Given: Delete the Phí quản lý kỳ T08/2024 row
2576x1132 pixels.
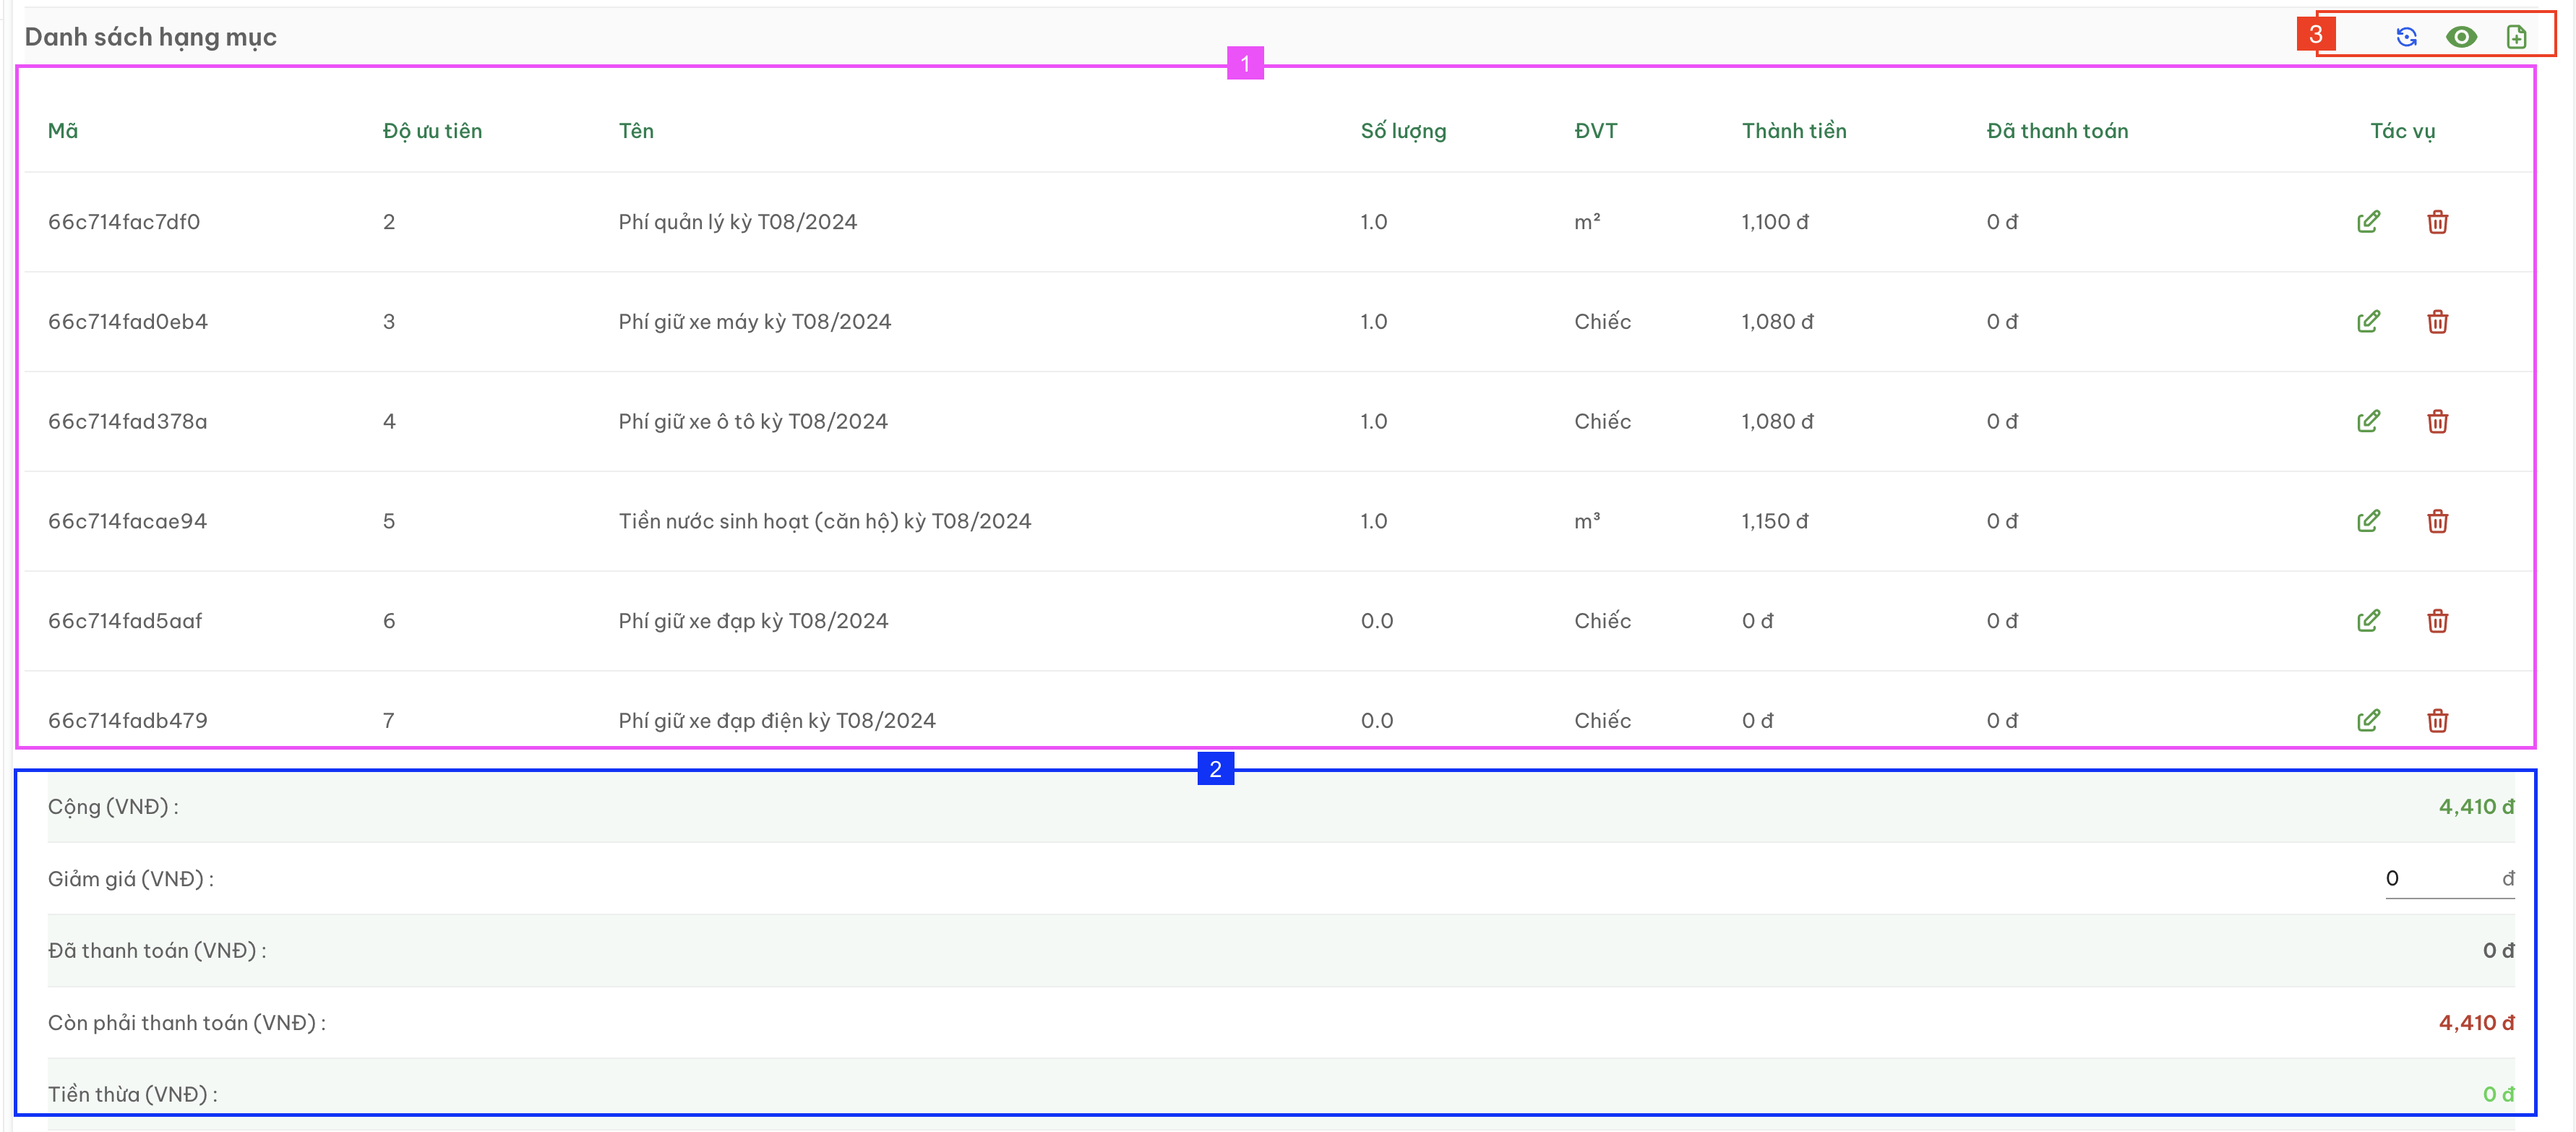Looking at the screenshot, I should 2437,222.
